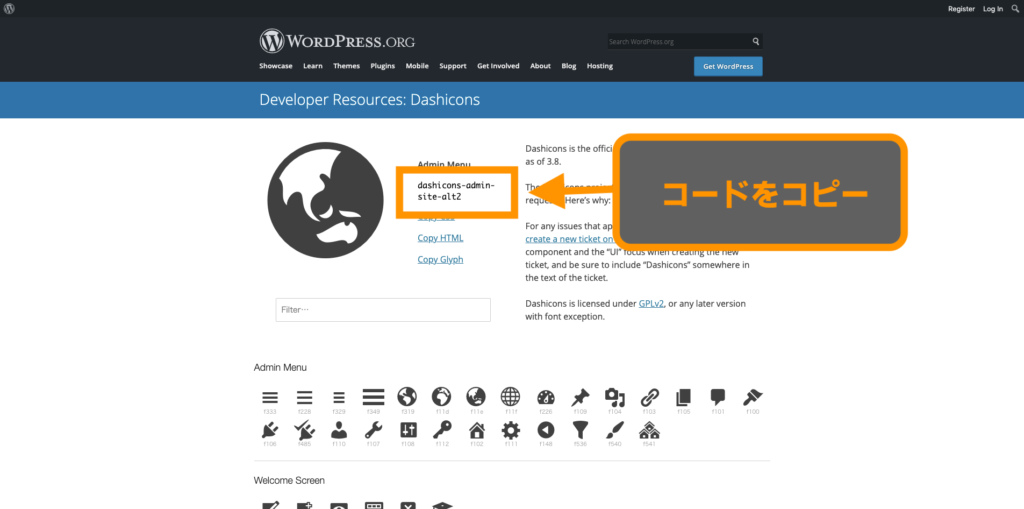Click the WordPress.org header logo

pos(337,42)
